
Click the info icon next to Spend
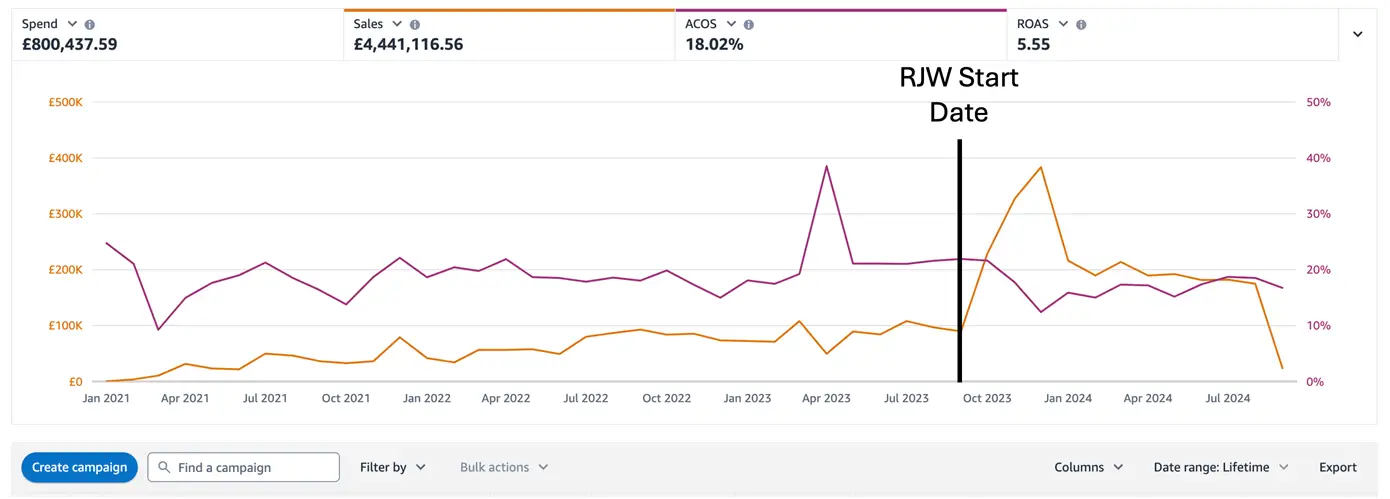(x=90, y=24)
